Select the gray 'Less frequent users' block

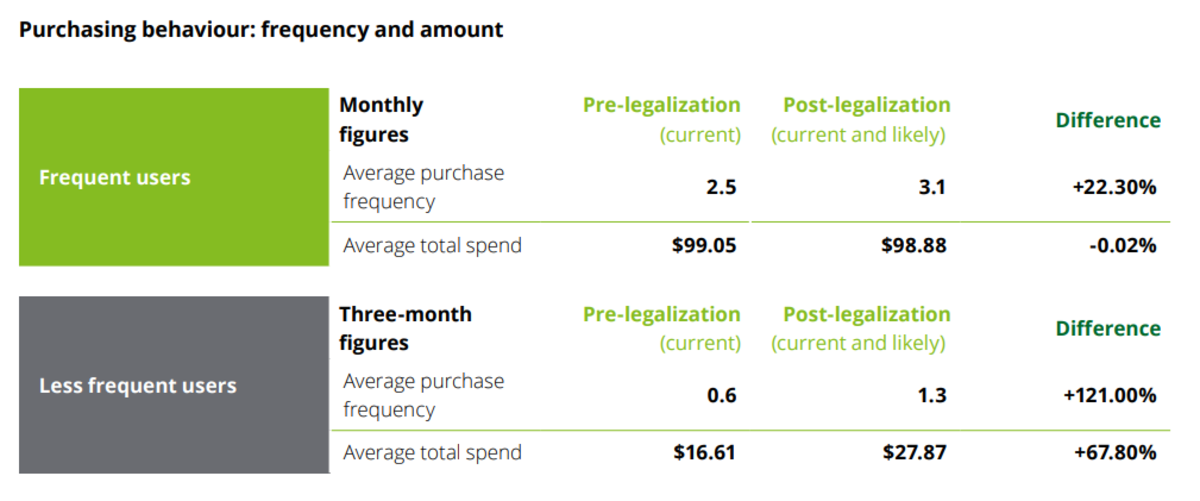point(173,386)
